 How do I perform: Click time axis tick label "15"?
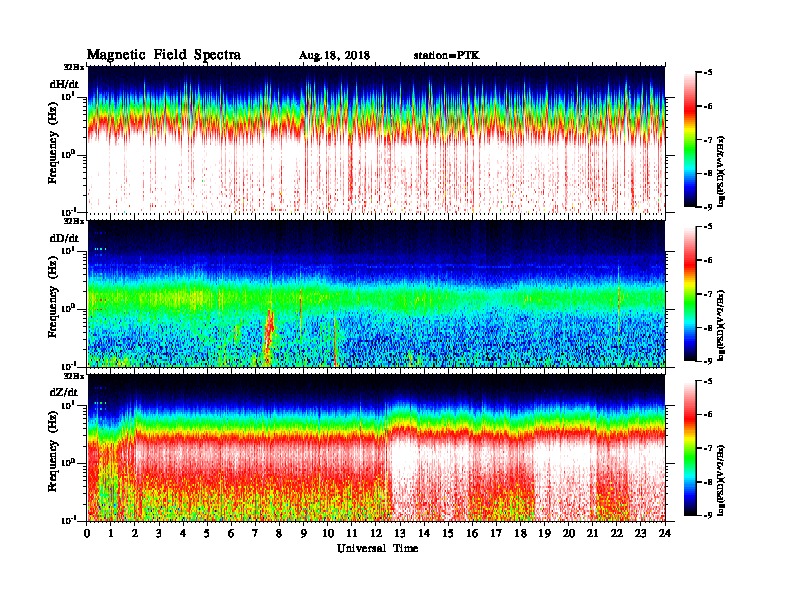point(448,534)
